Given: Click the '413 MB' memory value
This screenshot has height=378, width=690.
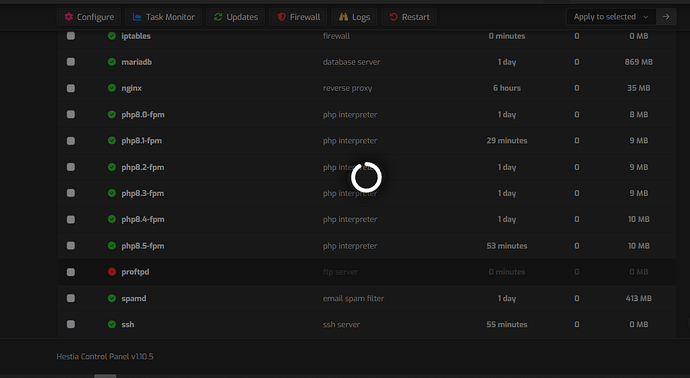Looking at the screenshot, I should 639,298.
